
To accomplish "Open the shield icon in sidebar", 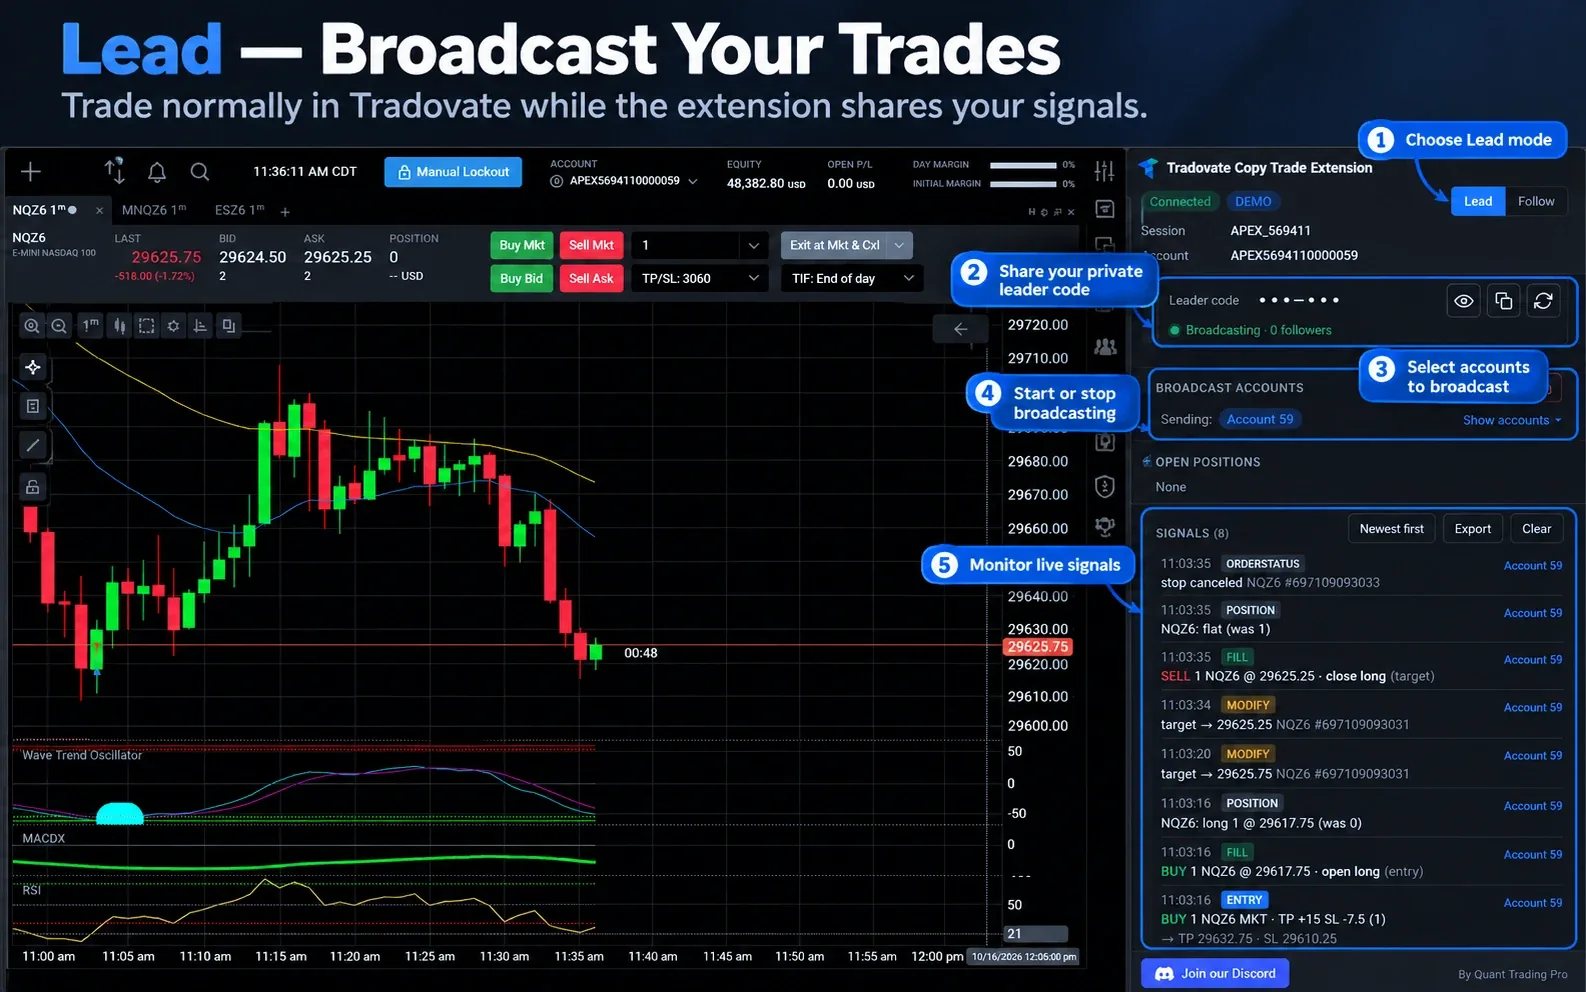I will [1105, 487].
